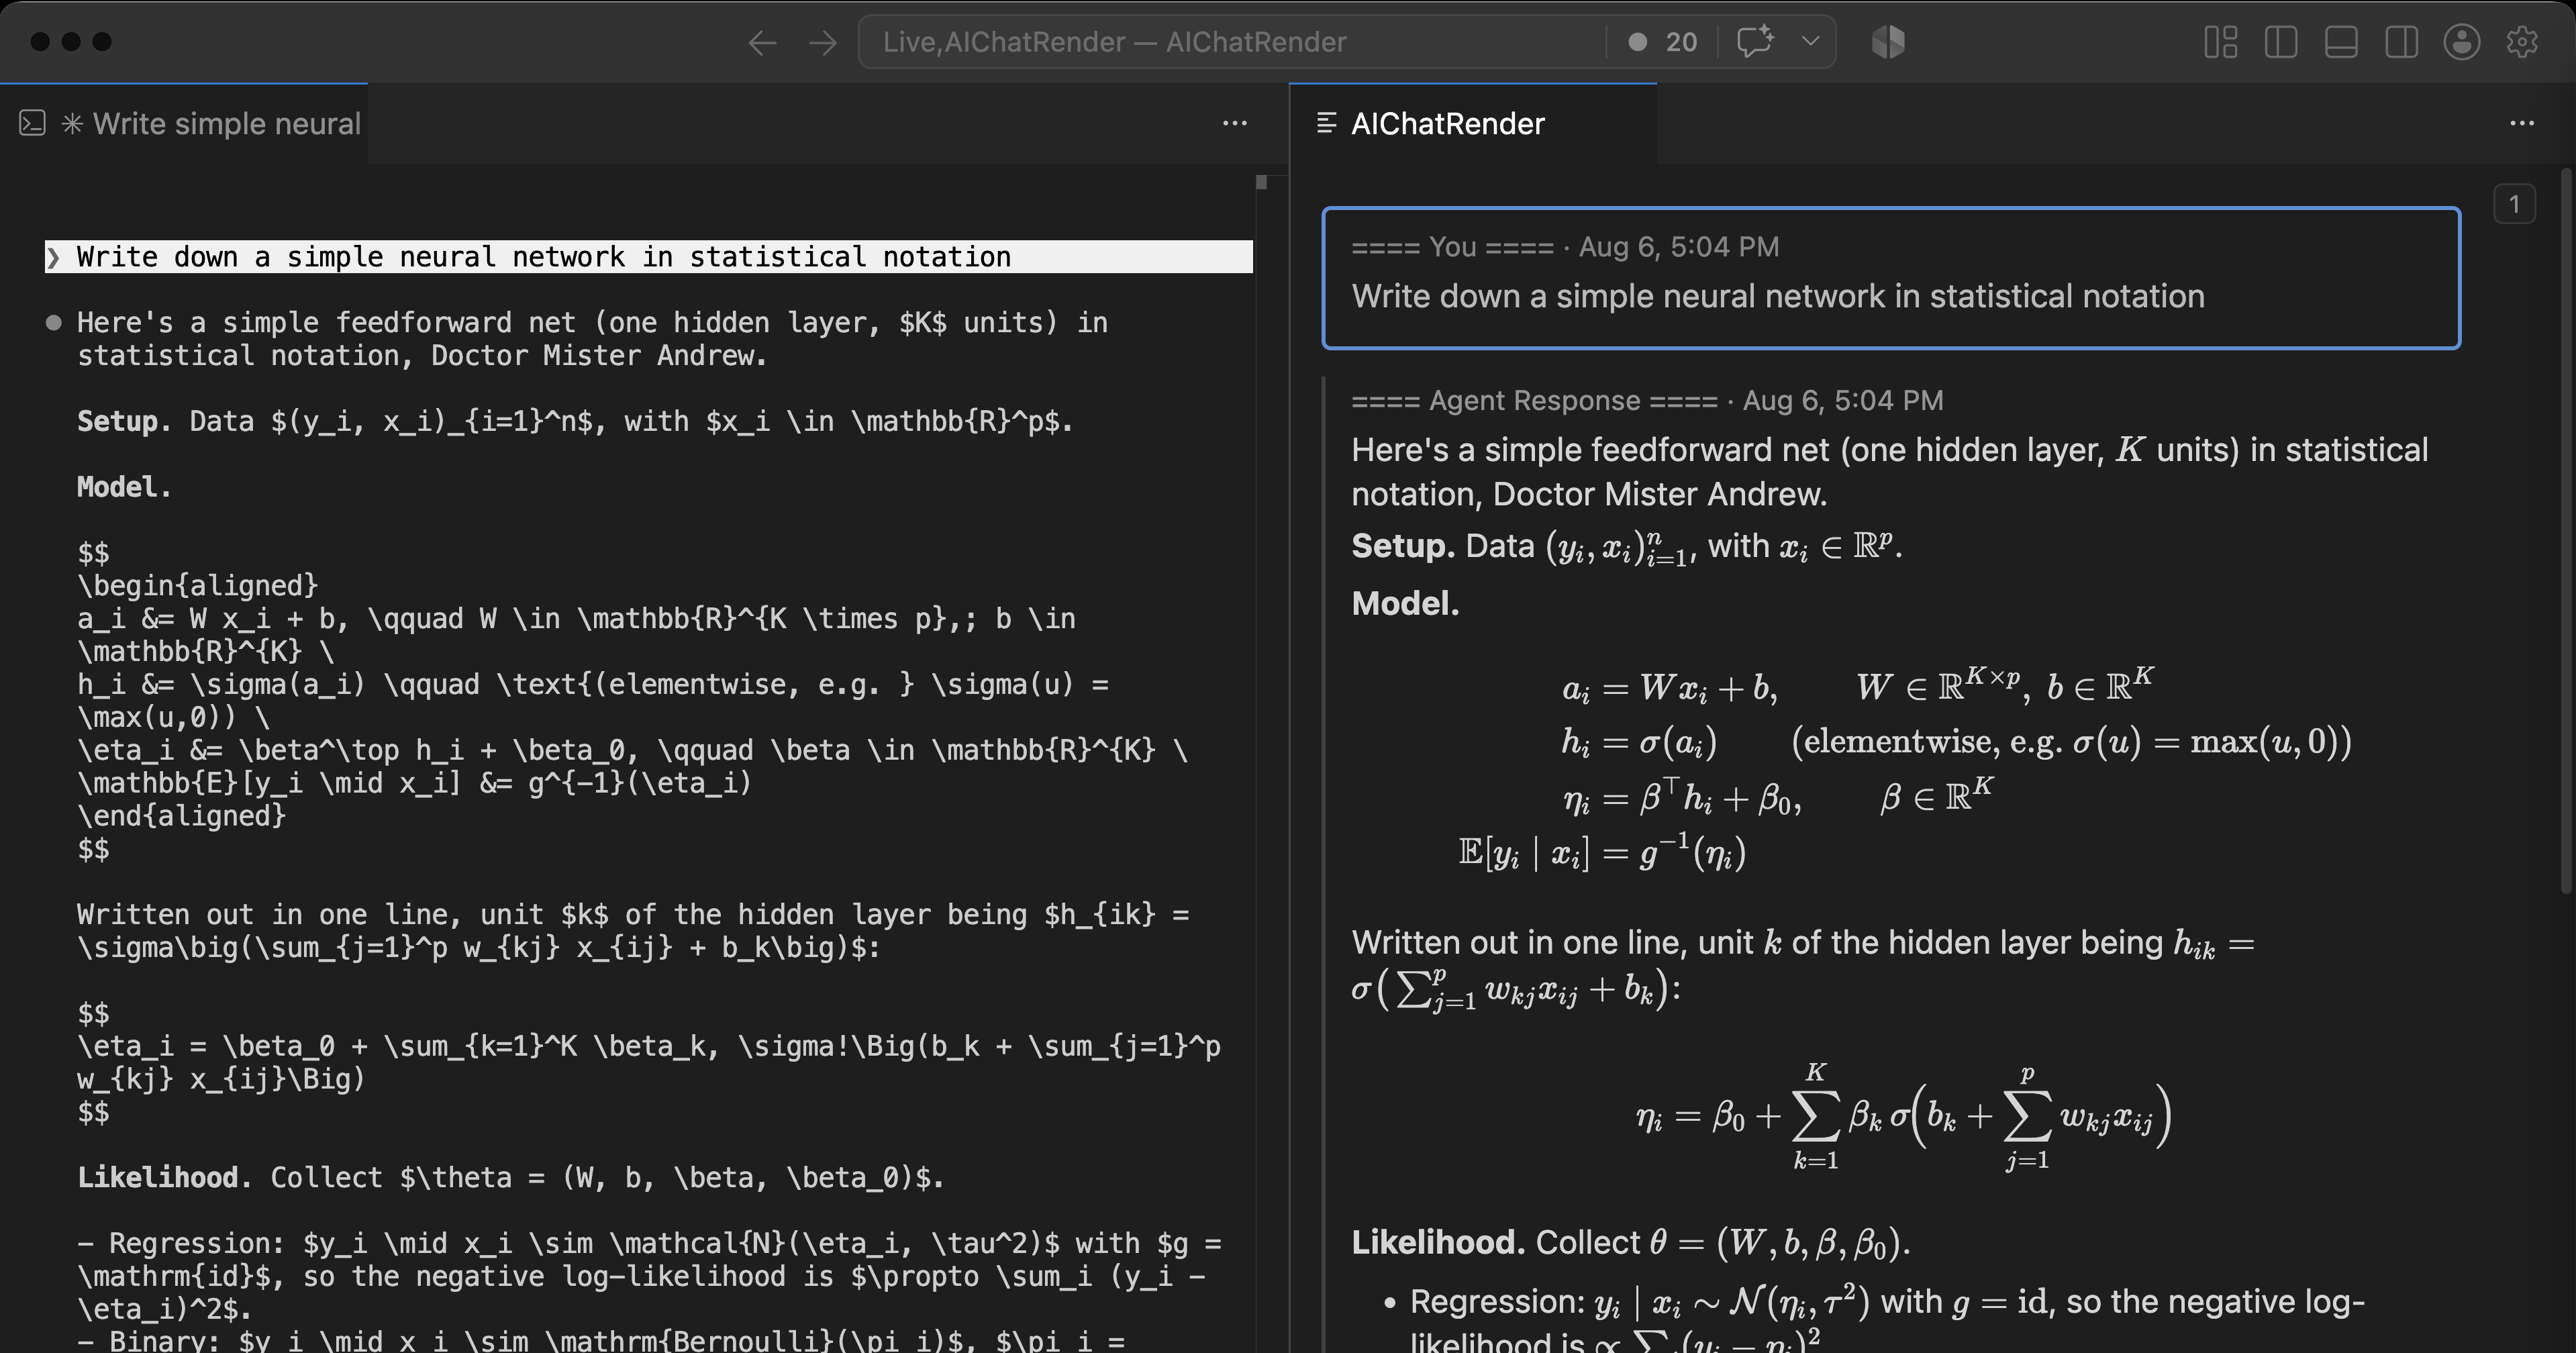Open the Manage settings gear

click(x=2522, y=42)
